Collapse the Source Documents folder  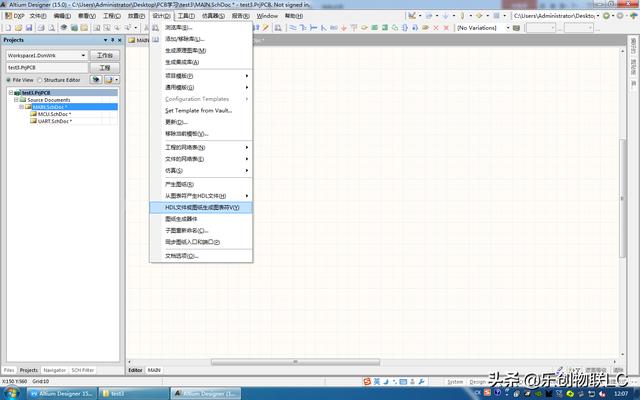tap(16, 100)
